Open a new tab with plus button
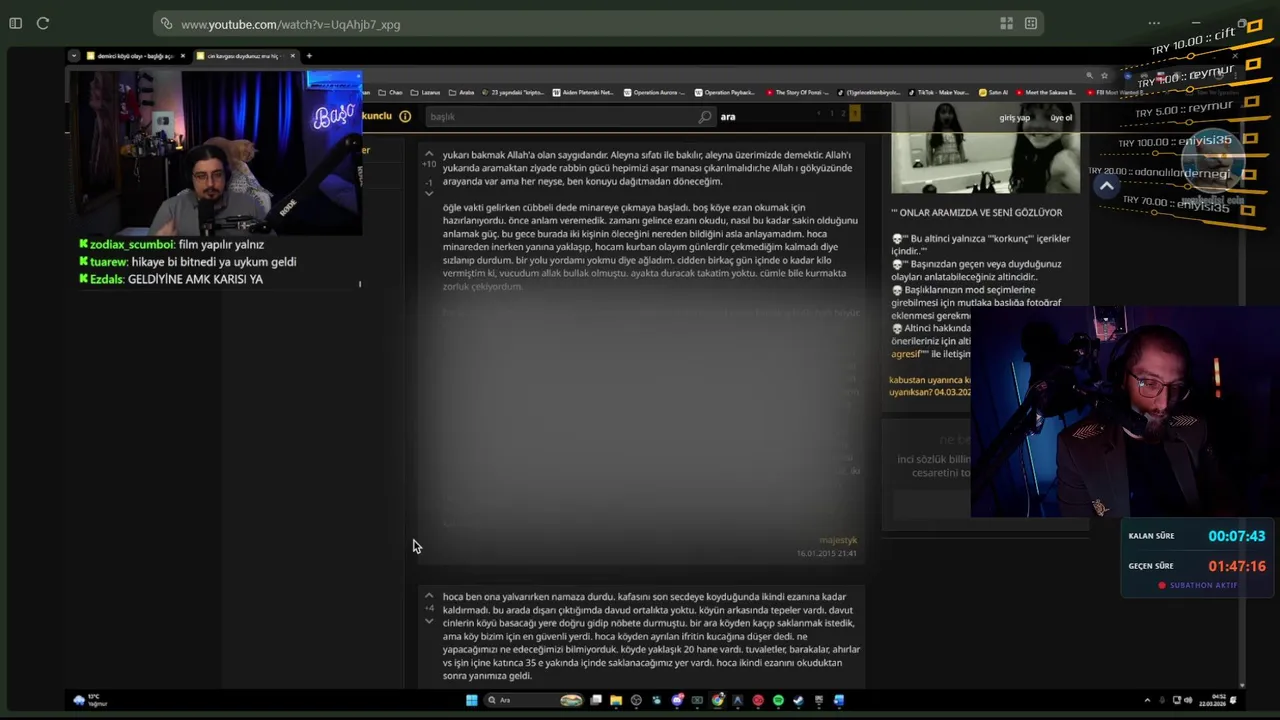 (x=309, y=56)
